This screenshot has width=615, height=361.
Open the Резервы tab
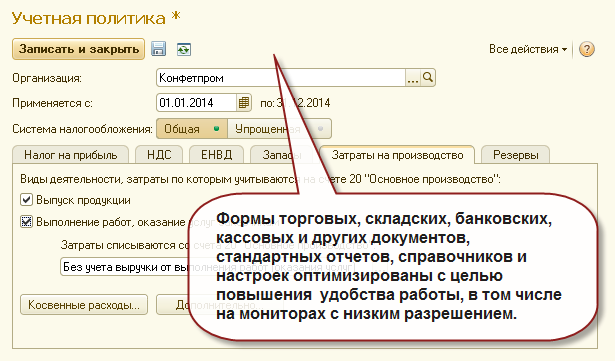pyautogui.click(x=515, y=155)
